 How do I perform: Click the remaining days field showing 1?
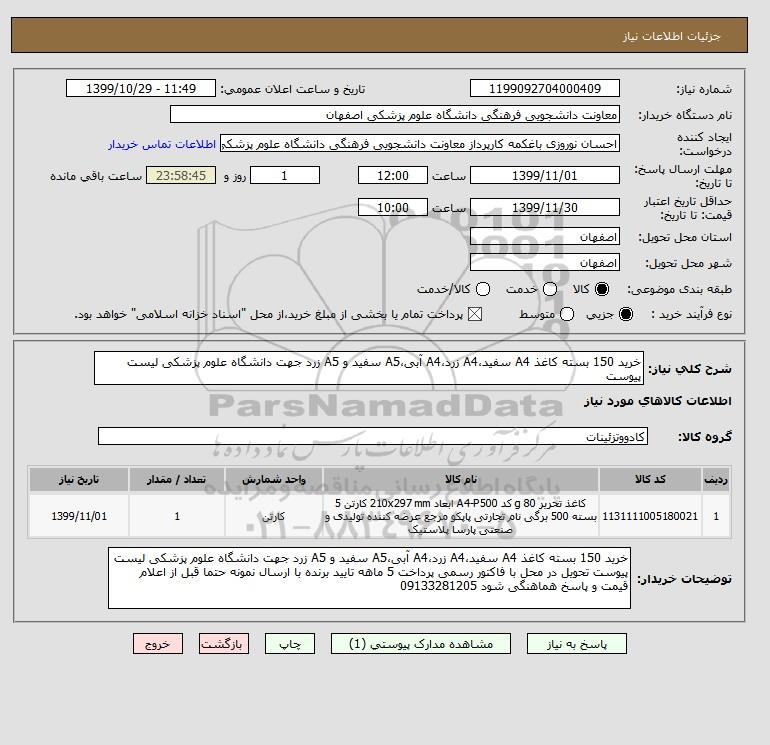[x=285, y=175]
